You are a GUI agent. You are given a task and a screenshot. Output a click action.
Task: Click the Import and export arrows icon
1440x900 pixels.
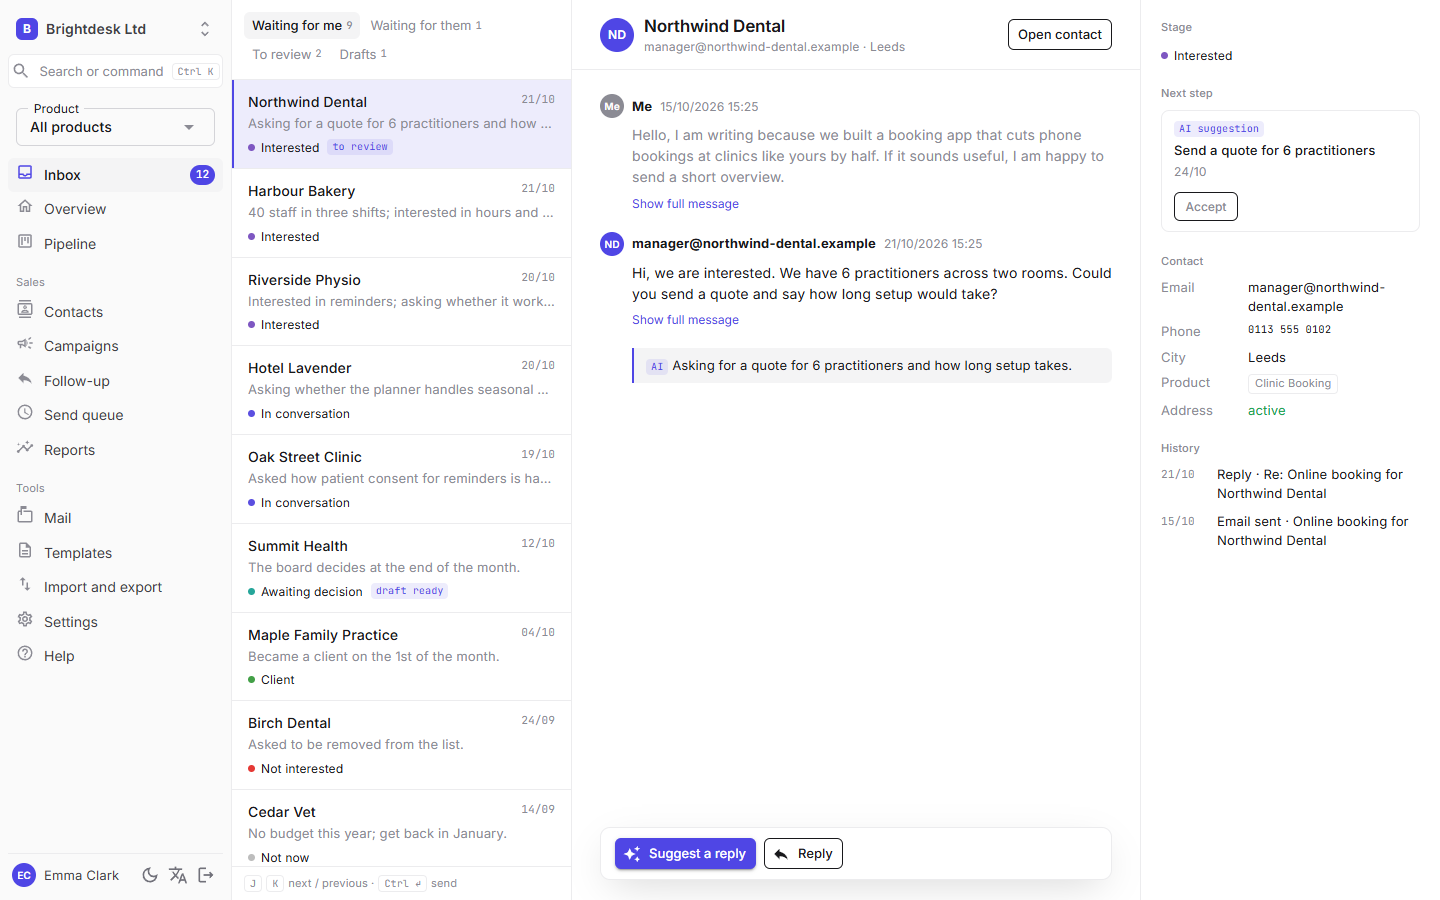coord(25,586)
